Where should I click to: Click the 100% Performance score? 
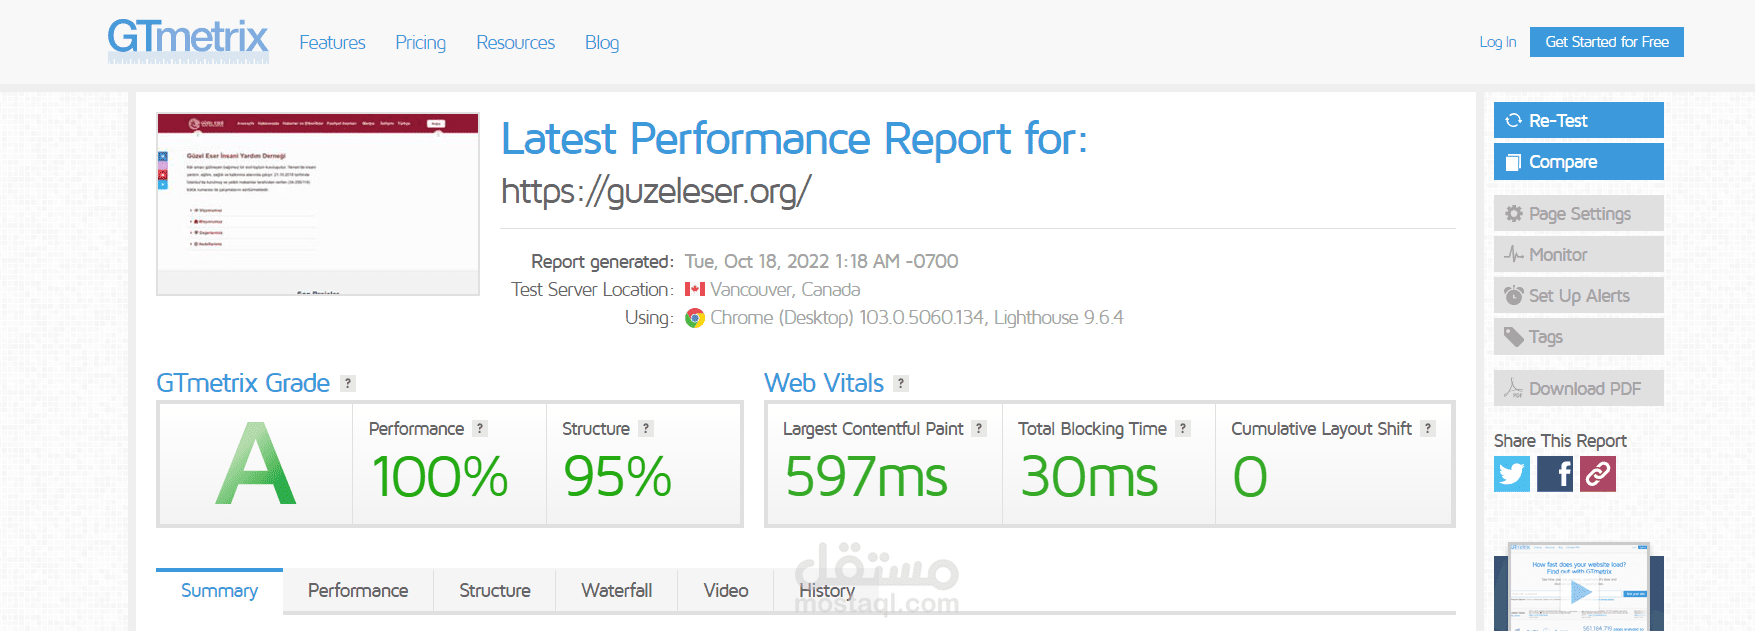[440, 477]
